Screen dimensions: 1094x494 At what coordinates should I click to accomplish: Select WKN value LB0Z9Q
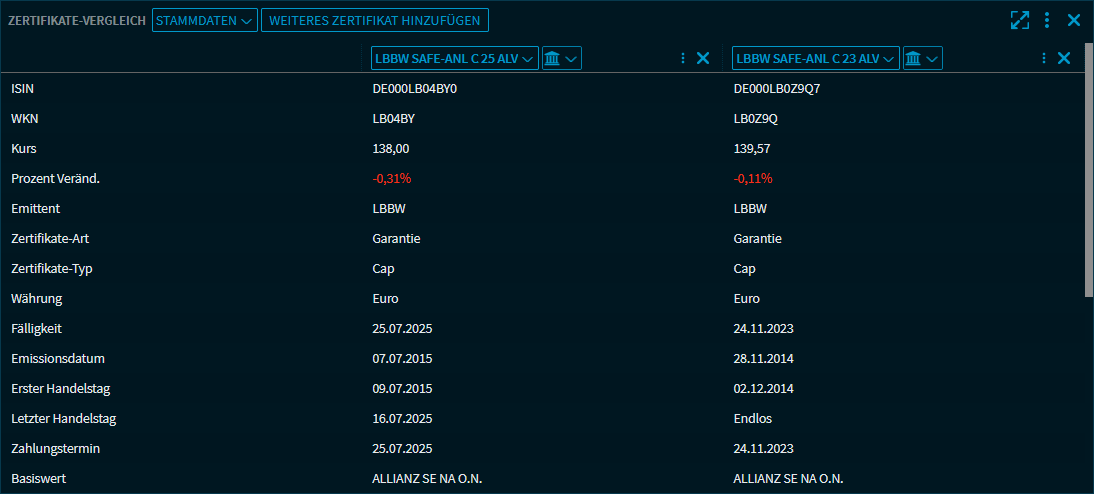[x=756, y=119]
